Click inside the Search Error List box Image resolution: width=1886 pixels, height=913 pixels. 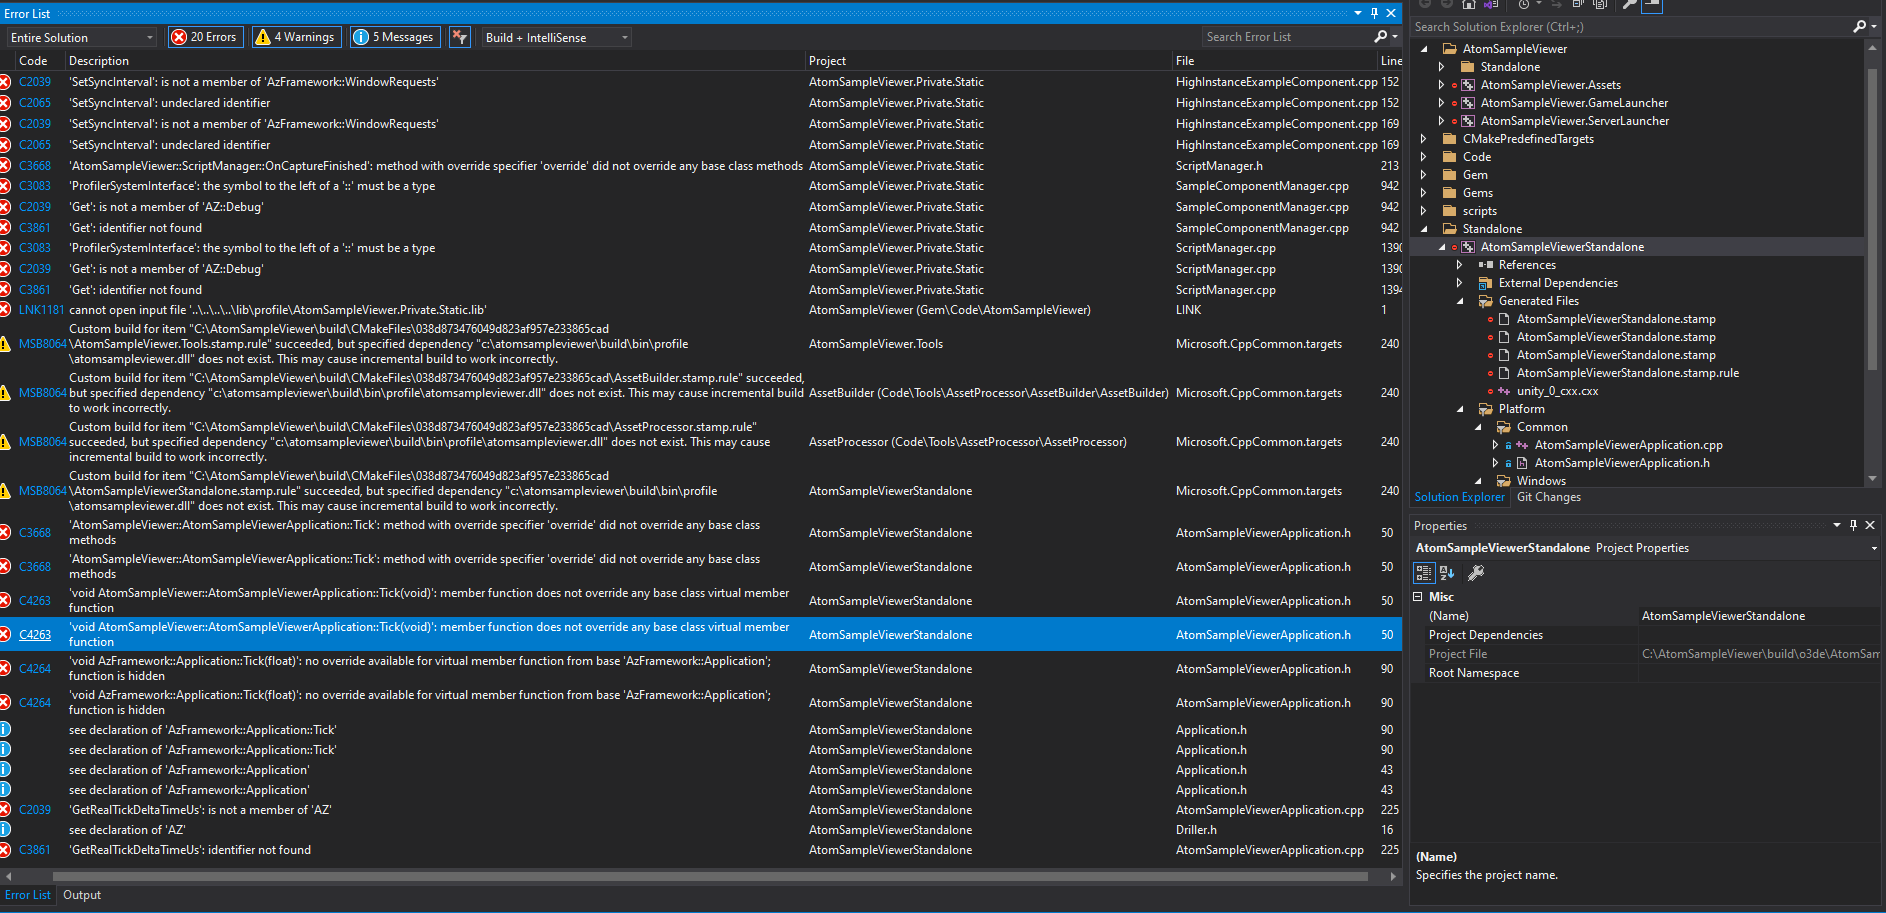(x=1290, y=36)
